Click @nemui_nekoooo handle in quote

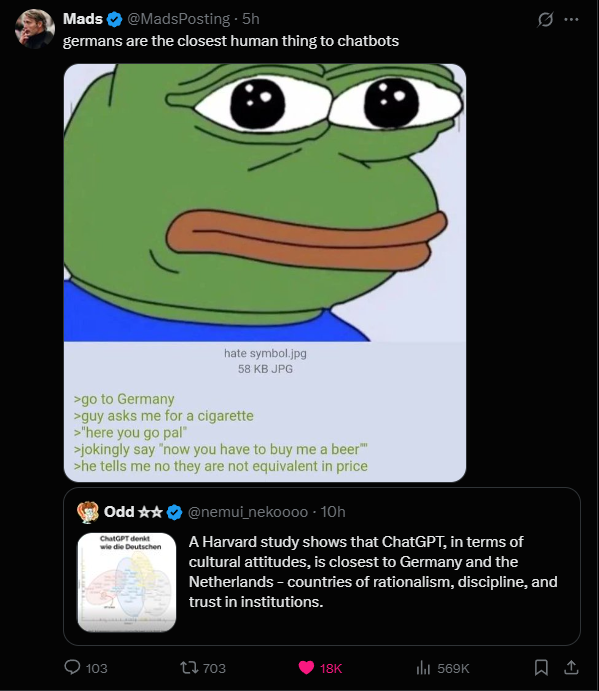[x=248, y=512]
